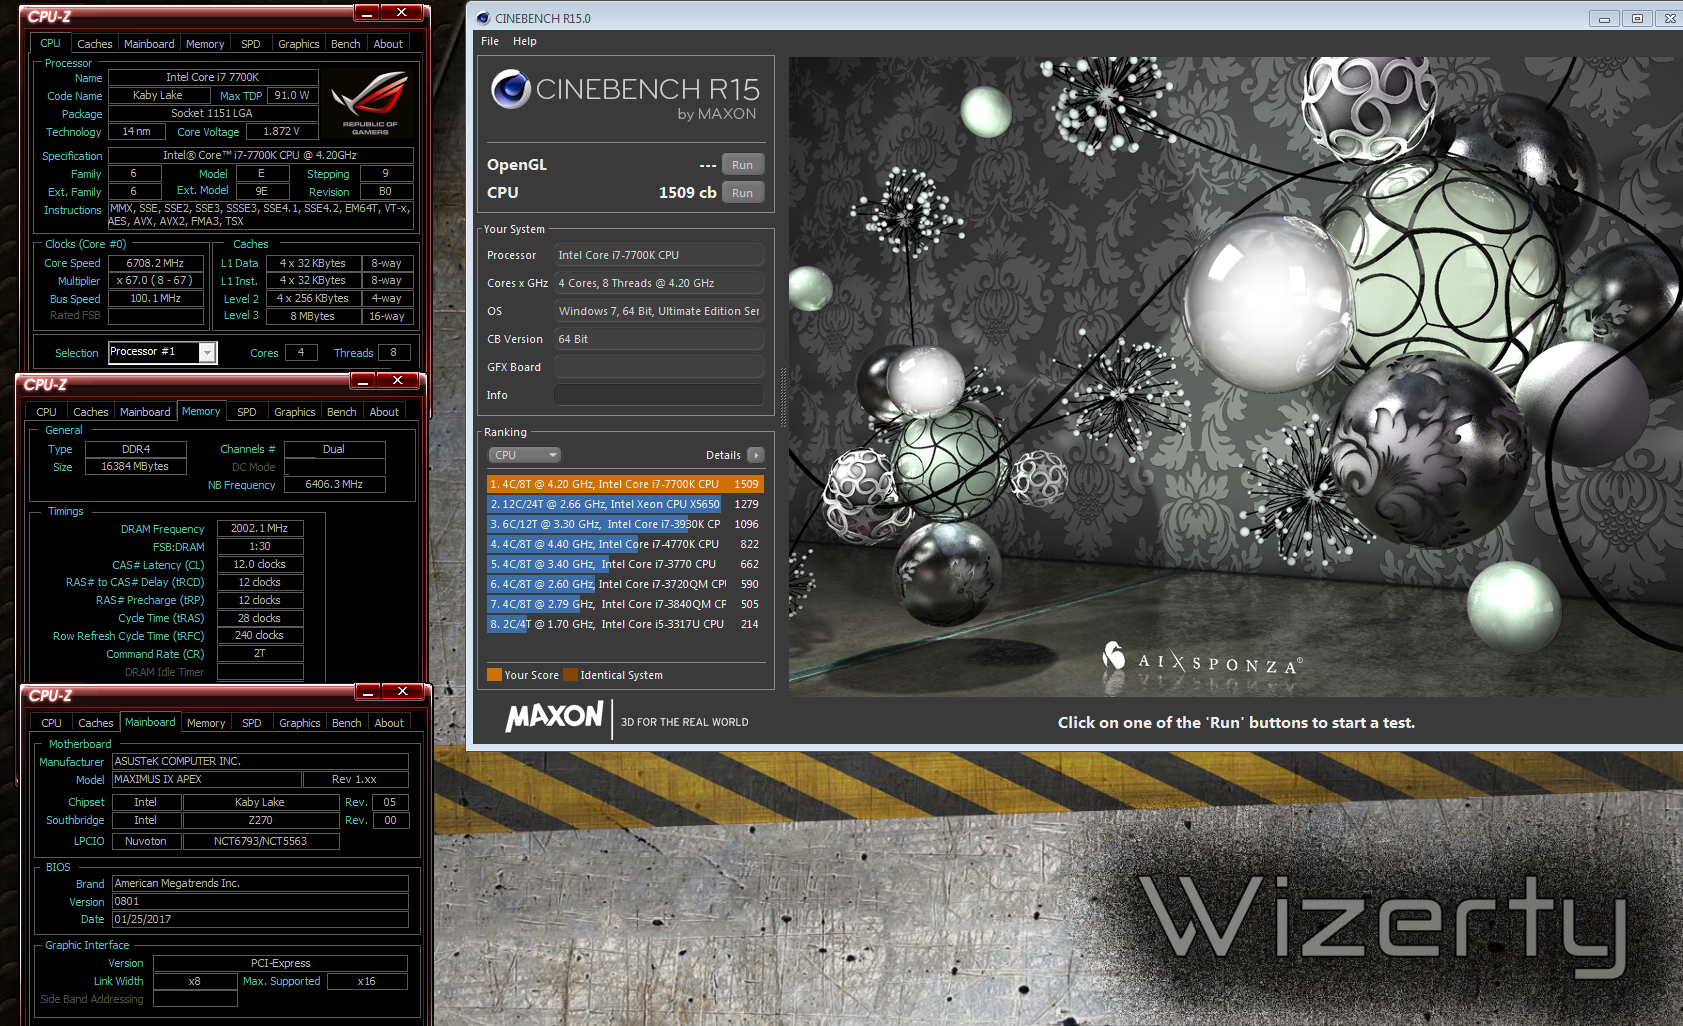
Task: Click the Bus Speed 100.1 MHz value
Action: tap(155, 298)
